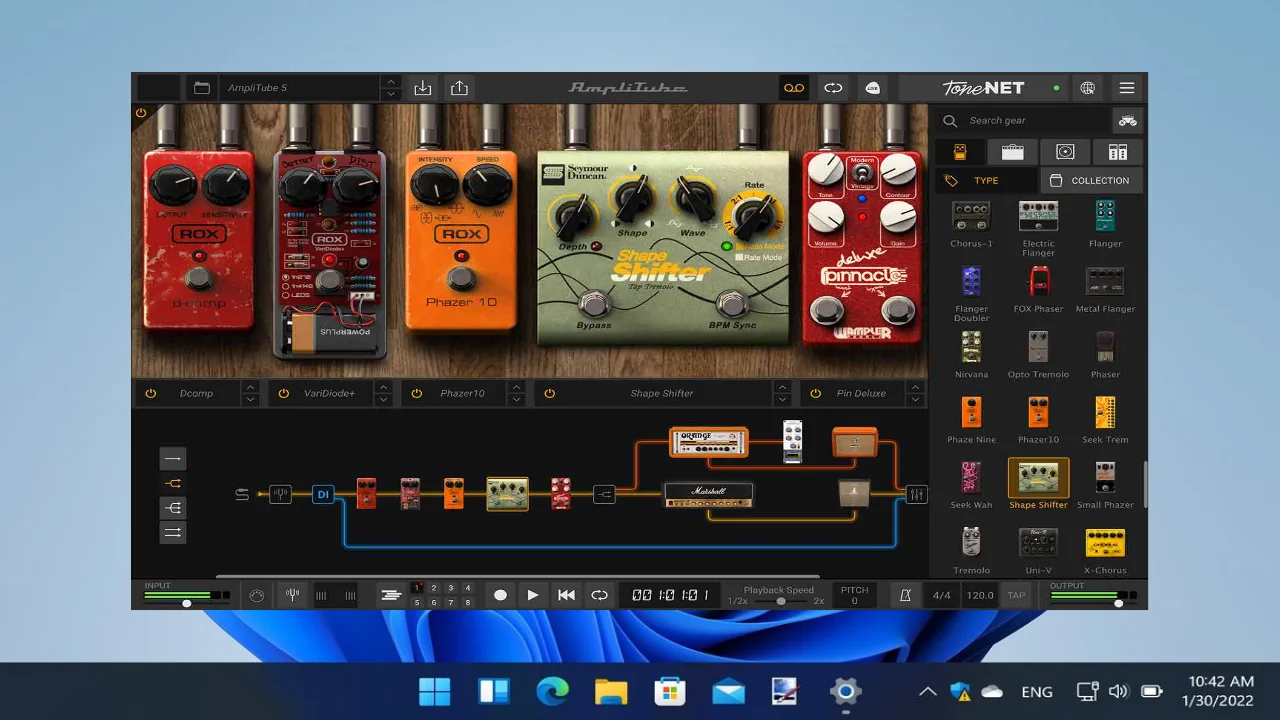Image resolution: width=1280 pixels, height=720 pixels.
Task: Click the down arrow for Shape Shifter slot
Action: pyautogui.click(x=782, y=399)
